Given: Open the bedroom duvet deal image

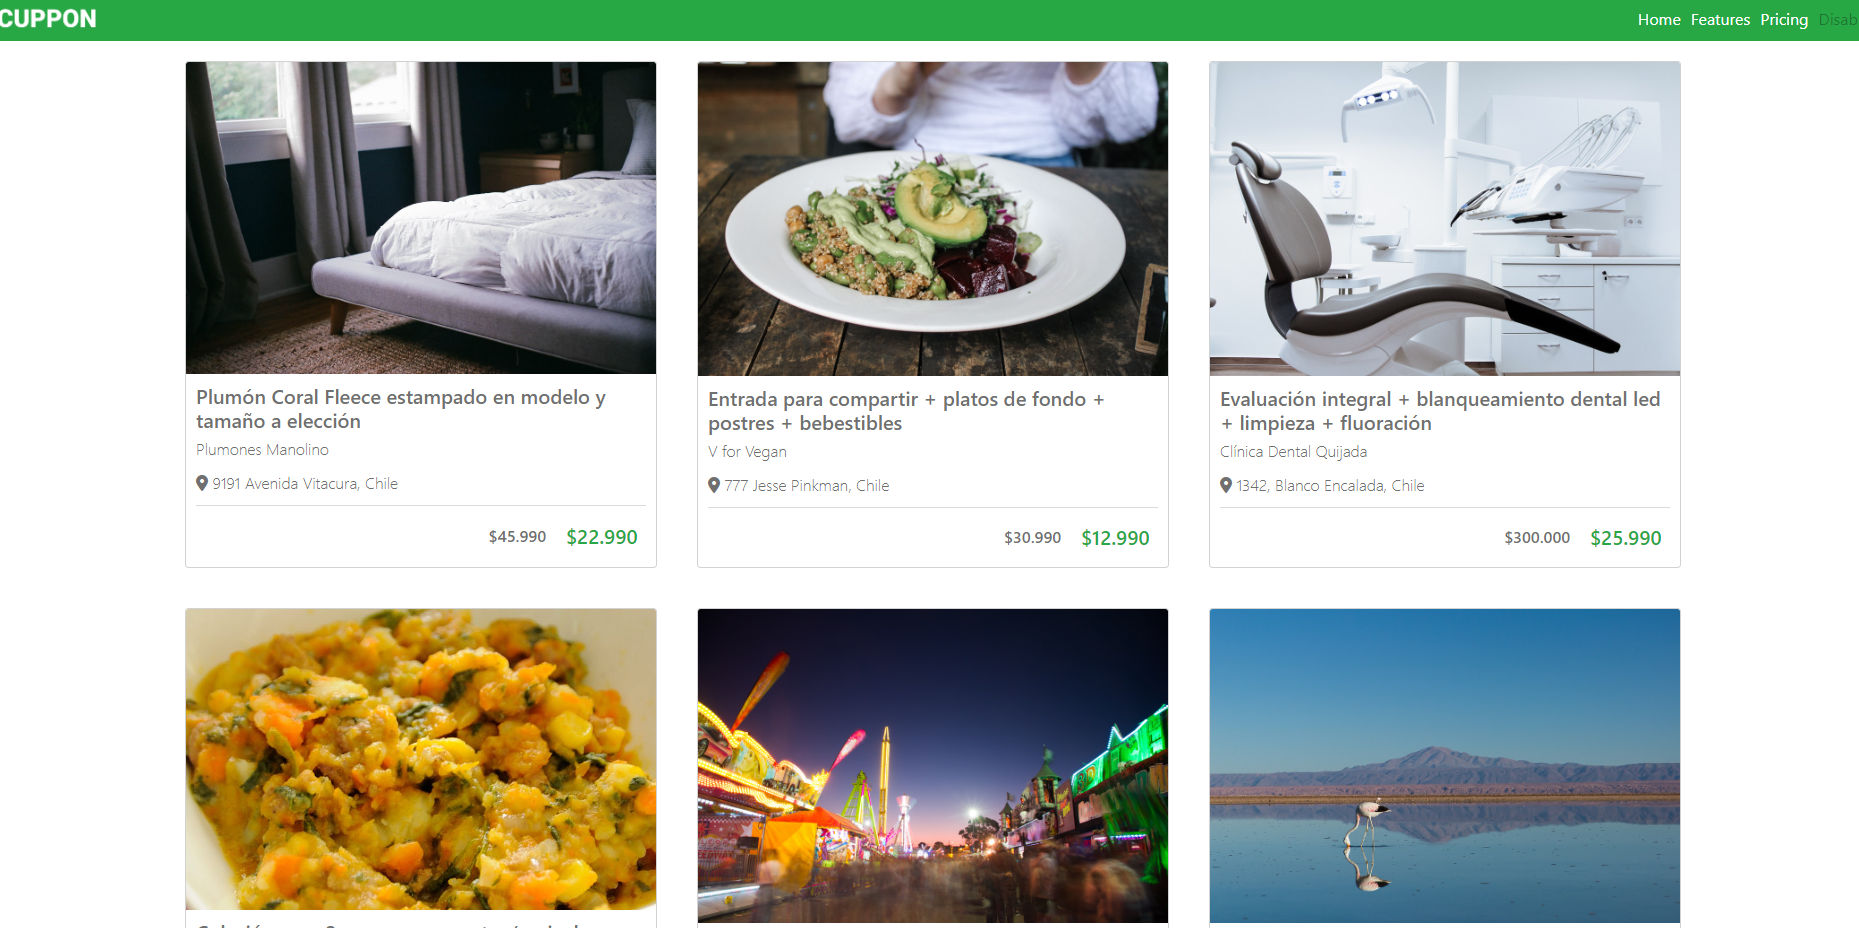Looking at the screenshot, I should tap(421, 218).
